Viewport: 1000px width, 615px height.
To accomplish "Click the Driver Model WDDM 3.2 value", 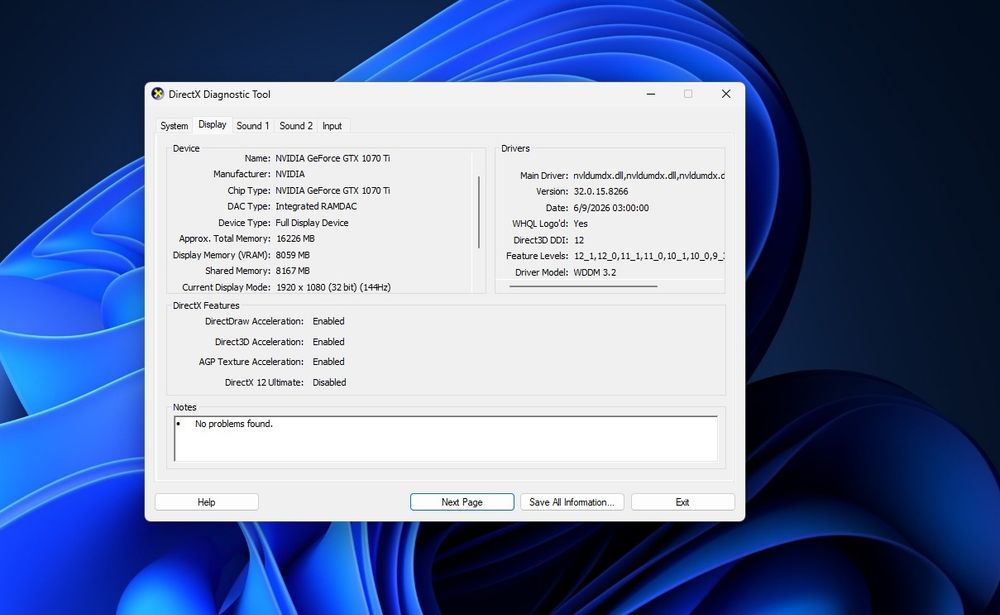I will (595, 272).
